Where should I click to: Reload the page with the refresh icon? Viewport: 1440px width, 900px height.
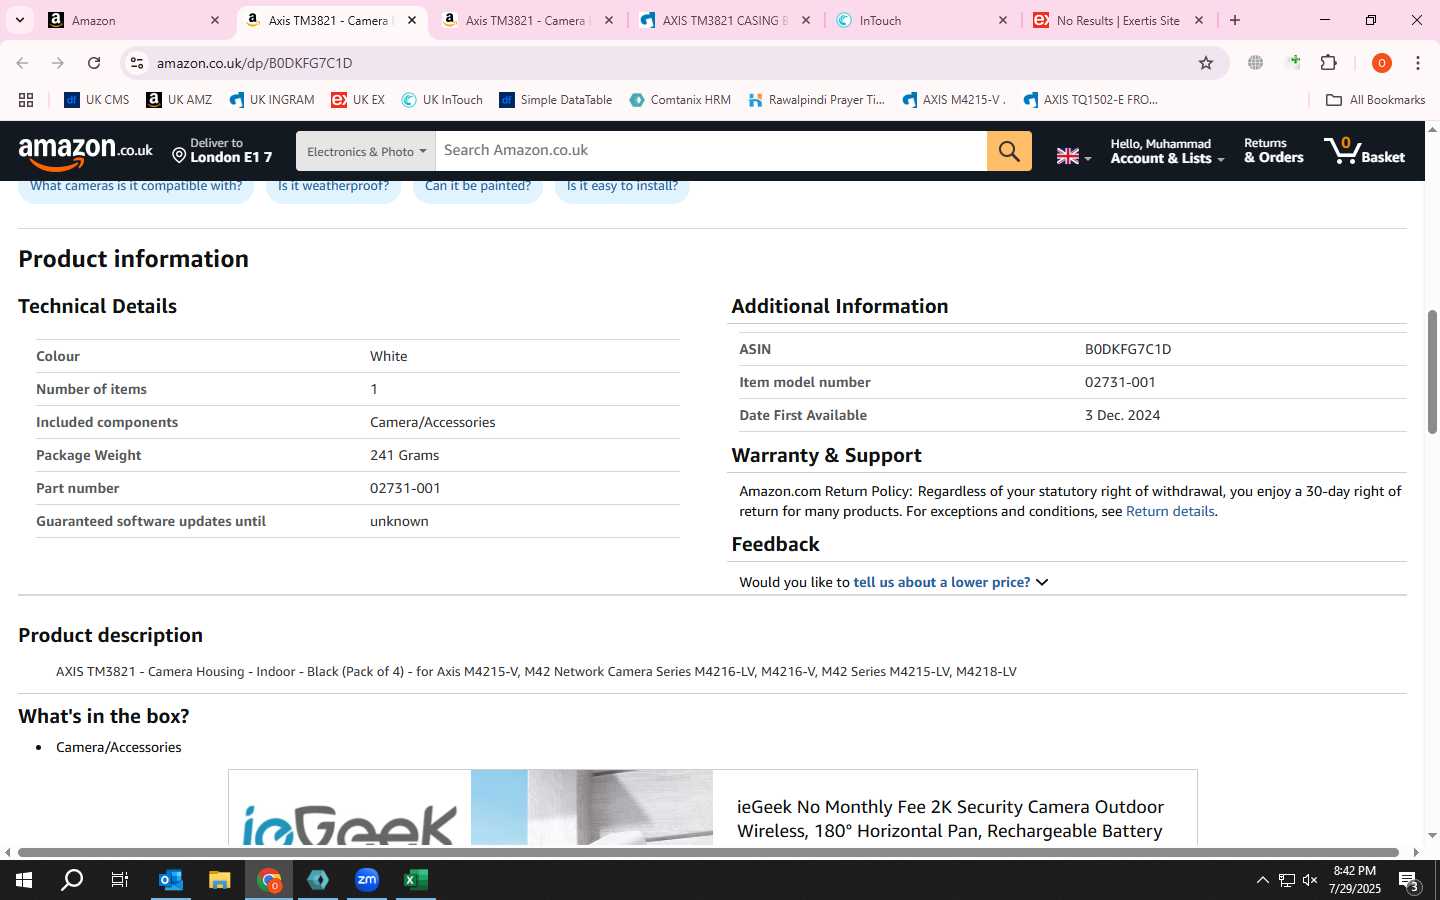click(94, 63)
